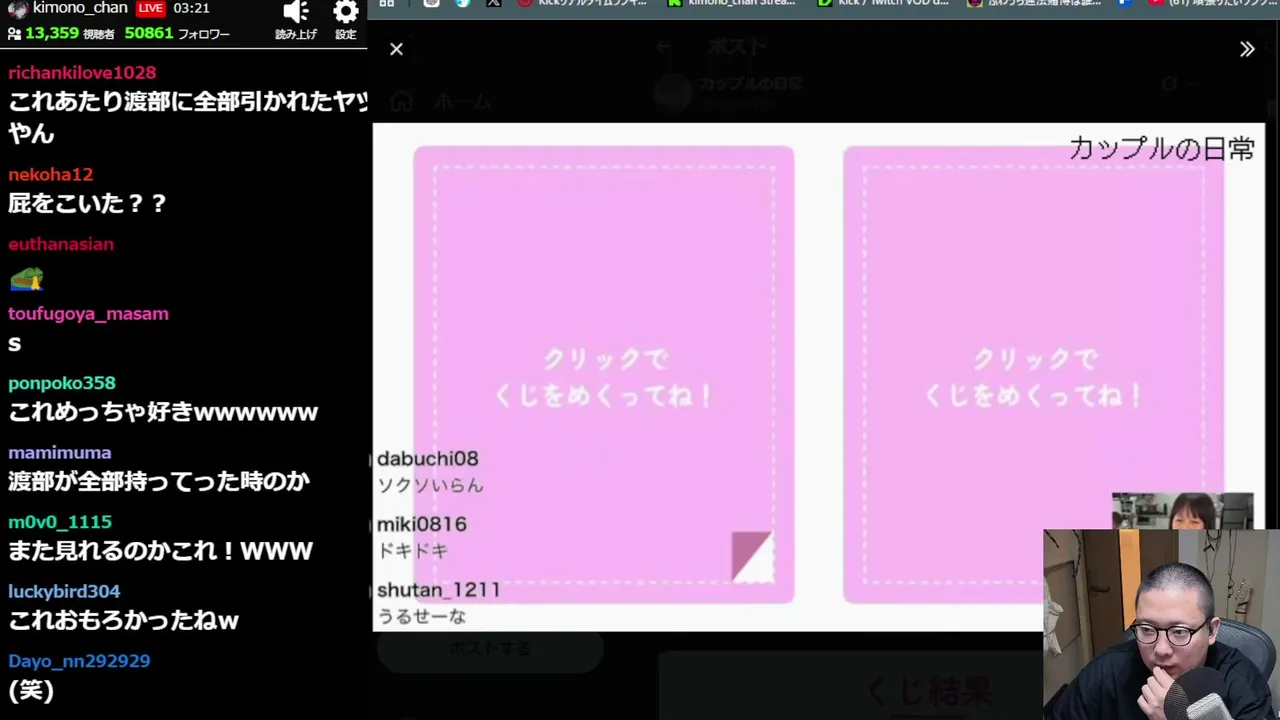Image resolution: width=1280 pixels, height=720 pixels.
Task: Click the うるせーな overlay comment
Action: (421, 616)
